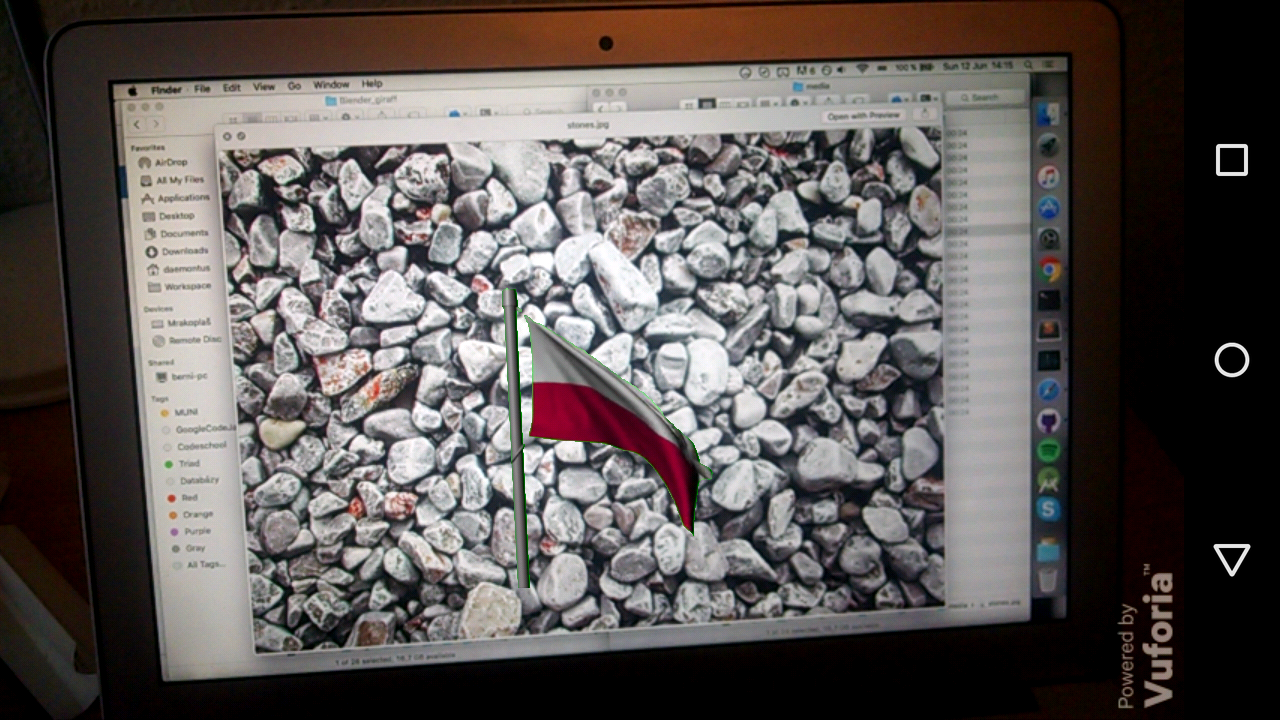The image size is (1280, 720).
Task: Open the Help menu
Action: pyautogui.click(x=372, y=84)
